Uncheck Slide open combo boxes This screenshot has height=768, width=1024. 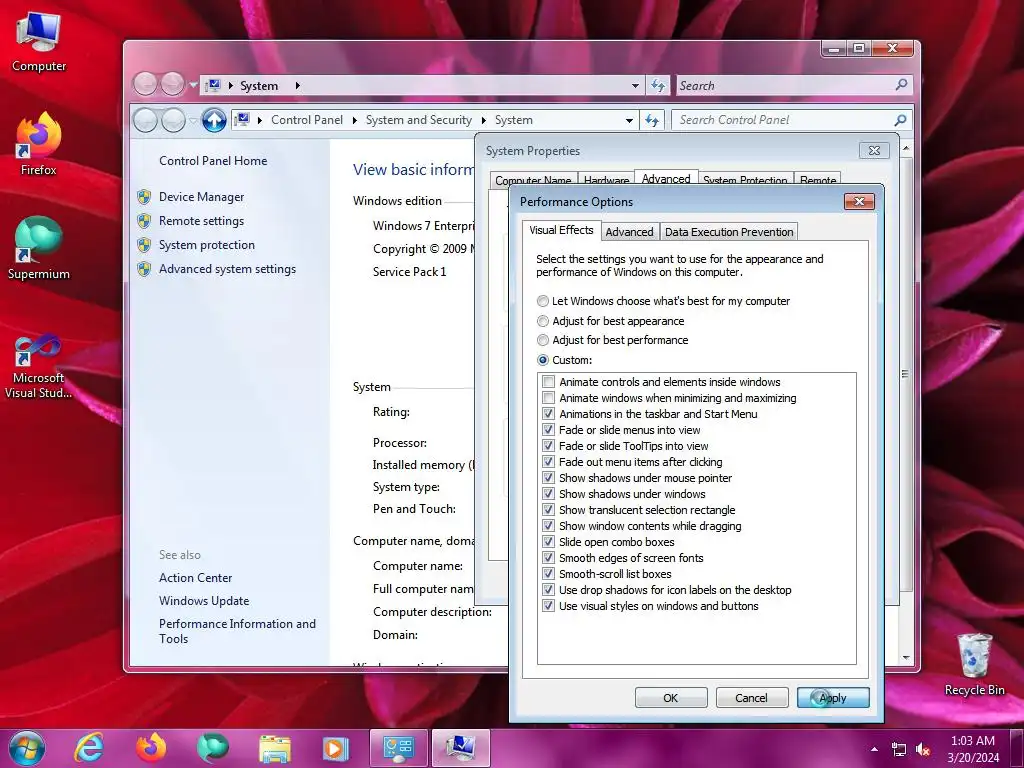coord(549,542)
